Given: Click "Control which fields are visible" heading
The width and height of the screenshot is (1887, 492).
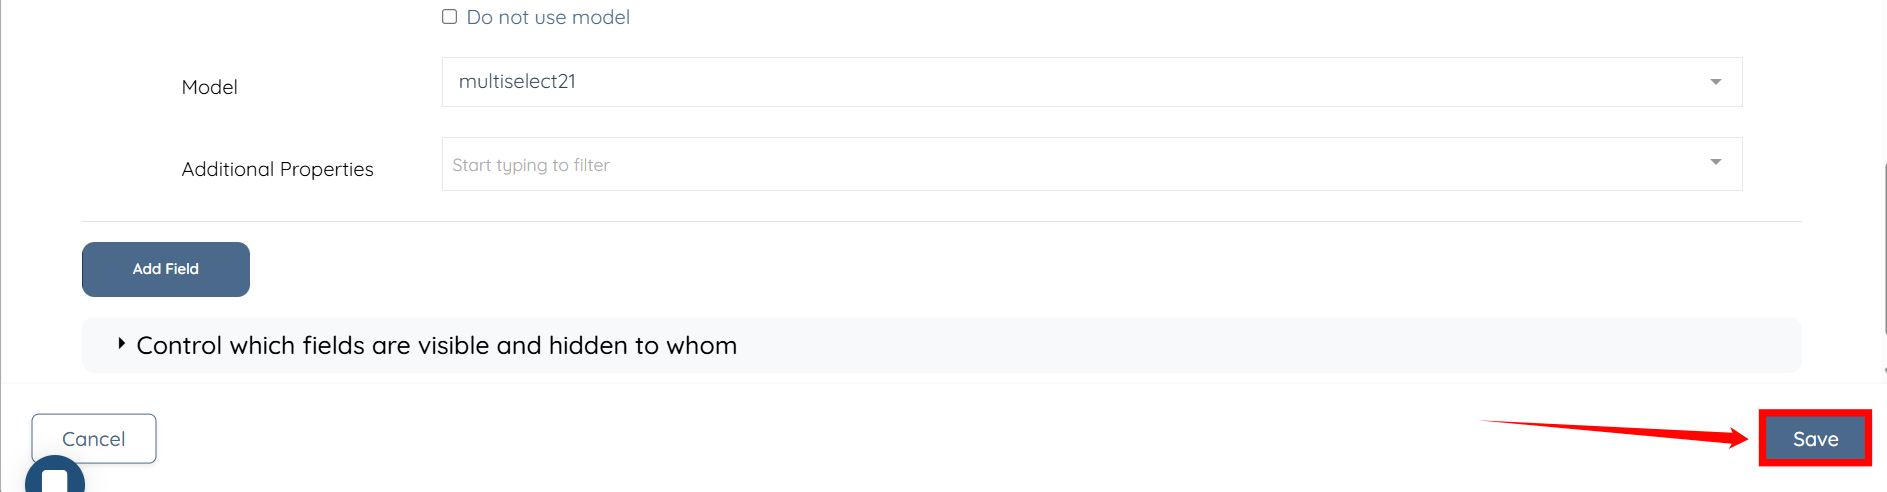Looking at the screenshot, I should click(x=436, y=346).
